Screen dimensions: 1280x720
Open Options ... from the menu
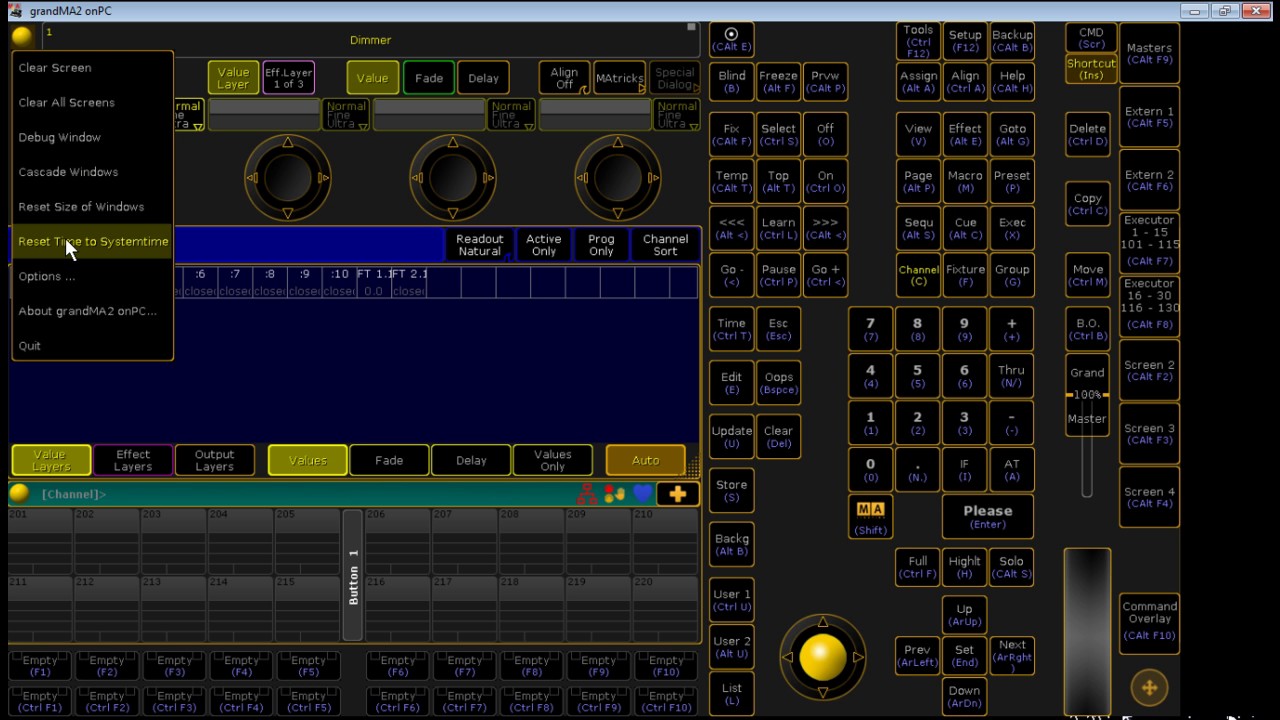[x=92, y=276]
